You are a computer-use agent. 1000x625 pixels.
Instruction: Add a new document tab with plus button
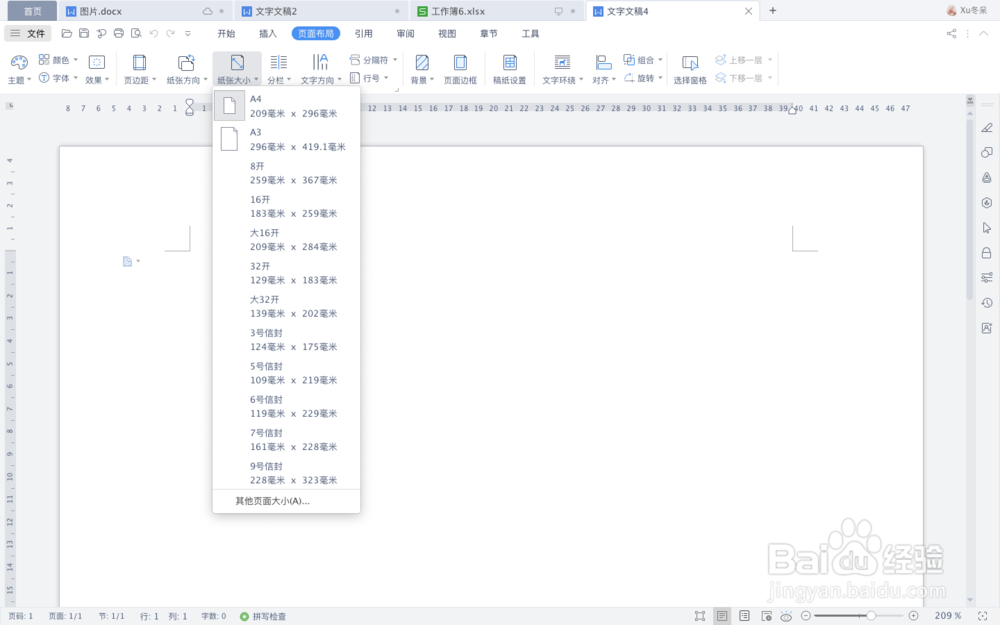point(772,11)
